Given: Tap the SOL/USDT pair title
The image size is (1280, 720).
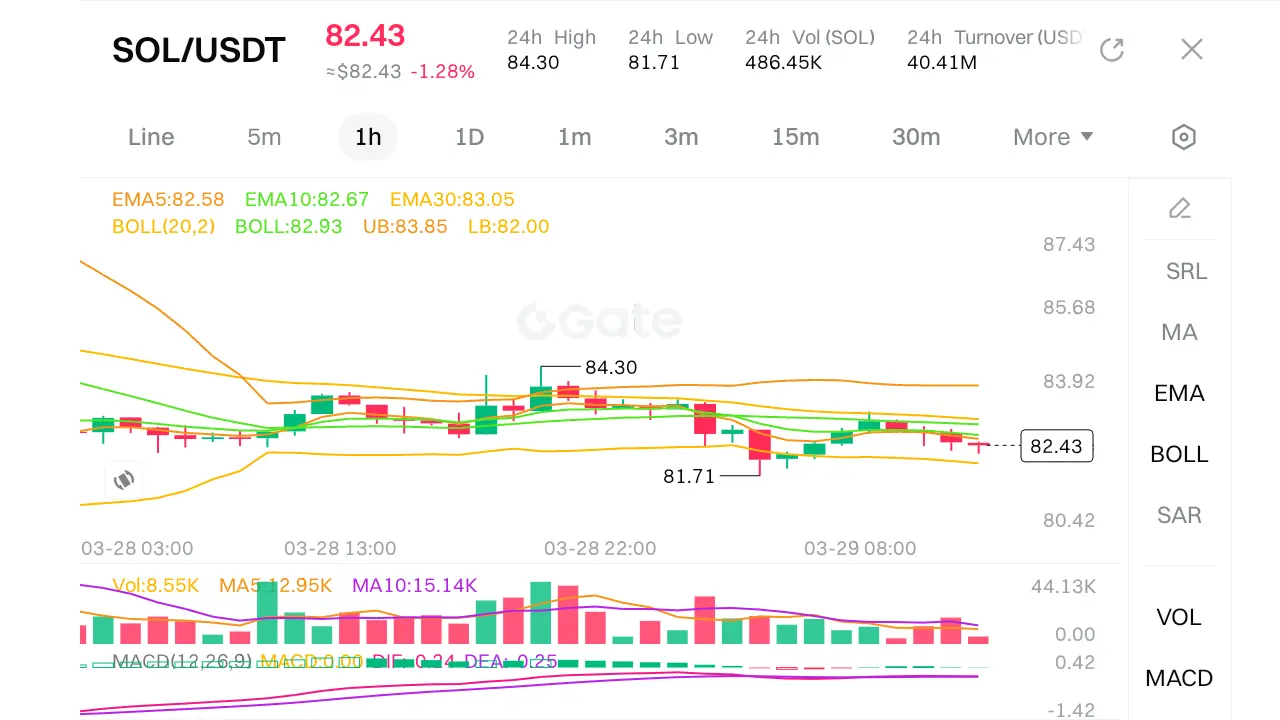Looking at the screenshot, I should click(199, 50).
